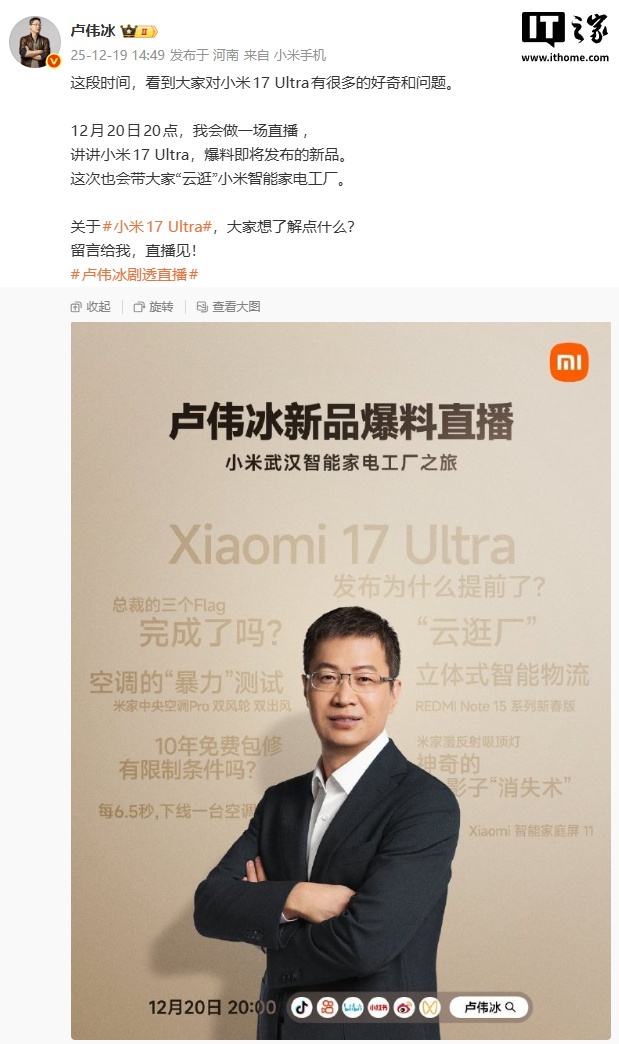
Task: Open full-size view with 查看大图
Action: point(228,307)
